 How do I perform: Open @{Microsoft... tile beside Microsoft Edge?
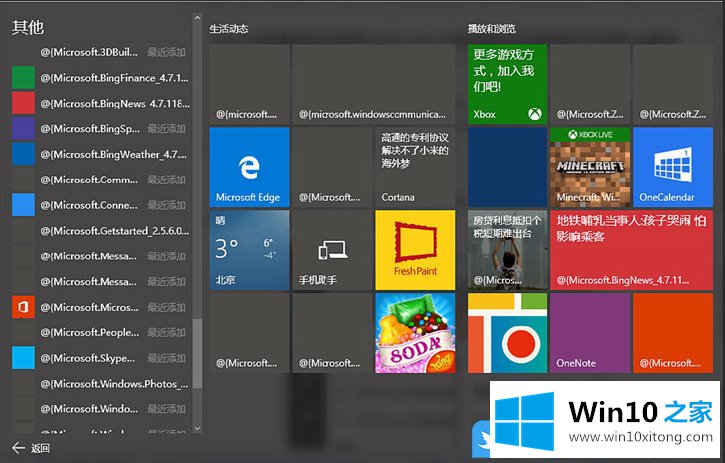point(332,167)
